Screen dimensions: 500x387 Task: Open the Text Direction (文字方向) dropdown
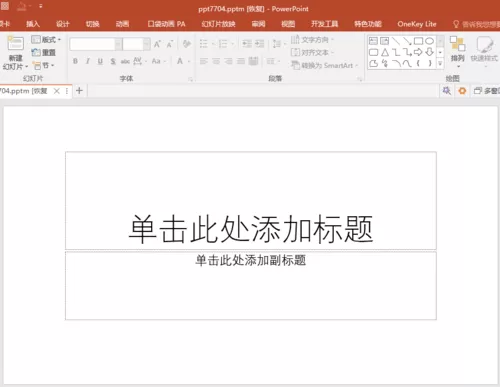312,40
